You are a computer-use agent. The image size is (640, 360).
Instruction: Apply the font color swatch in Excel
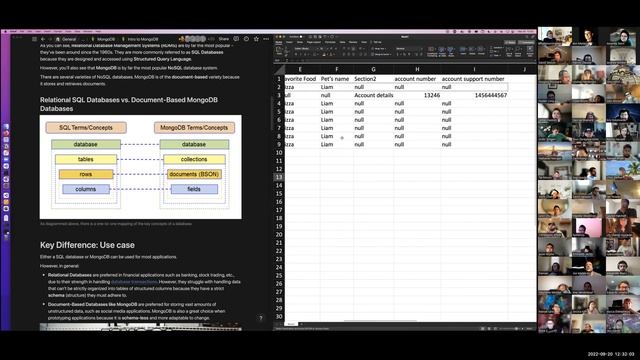[331, 54]
